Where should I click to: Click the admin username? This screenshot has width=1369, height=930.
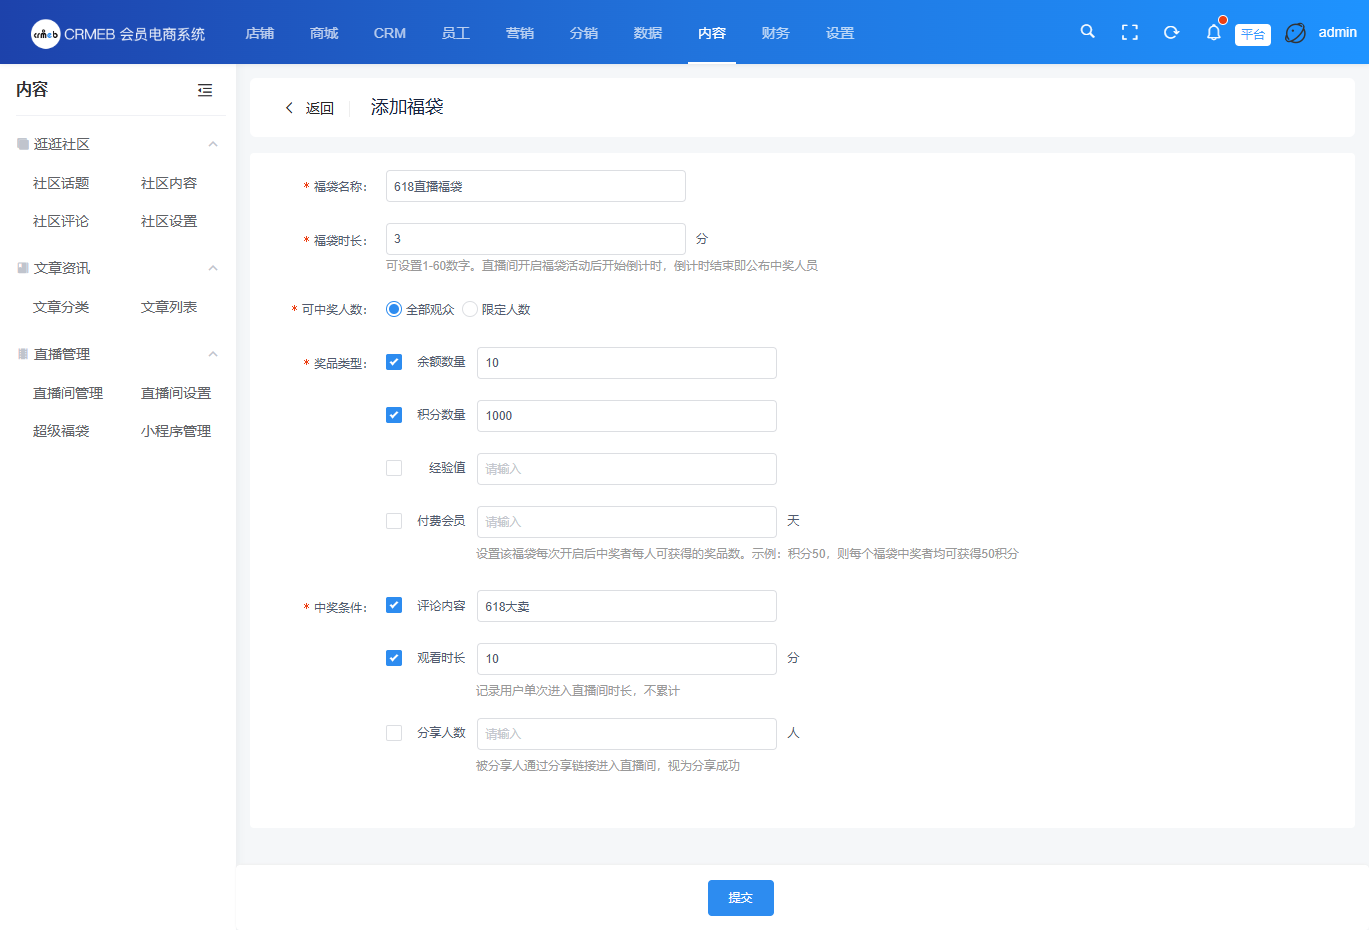click(x=1337, y=32)
